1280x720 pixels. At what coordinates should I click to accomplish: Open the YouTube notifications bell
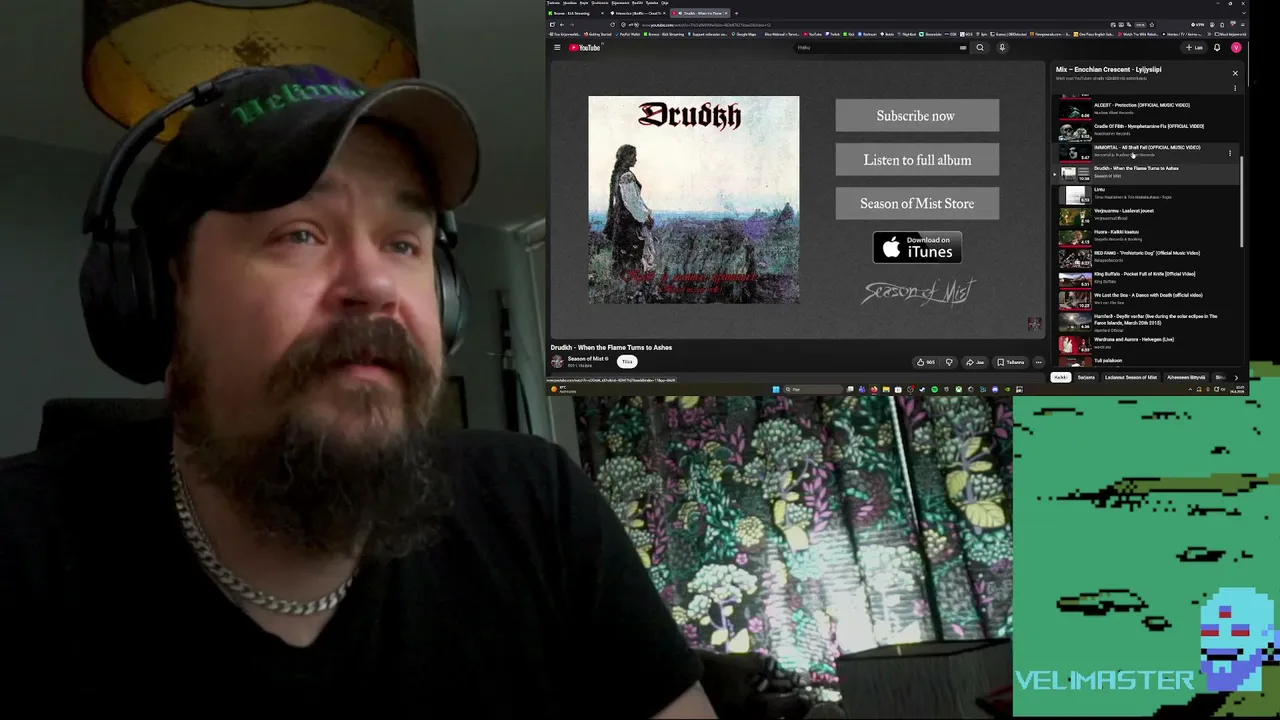pyautogui.click(x=1217, y=47)
